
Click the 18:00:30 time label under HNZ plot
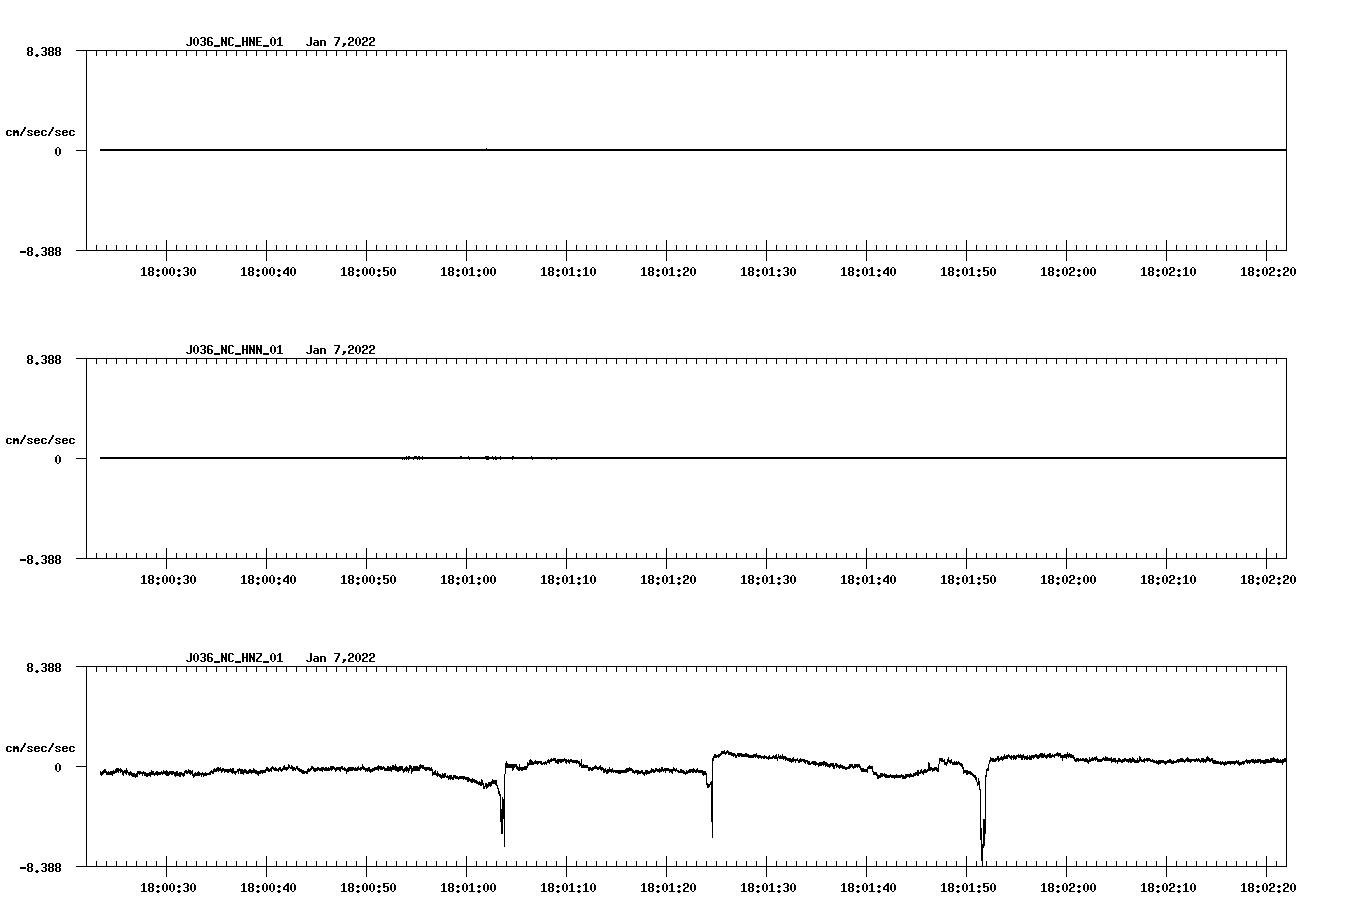pyautogui.click(x=168, y=887)
